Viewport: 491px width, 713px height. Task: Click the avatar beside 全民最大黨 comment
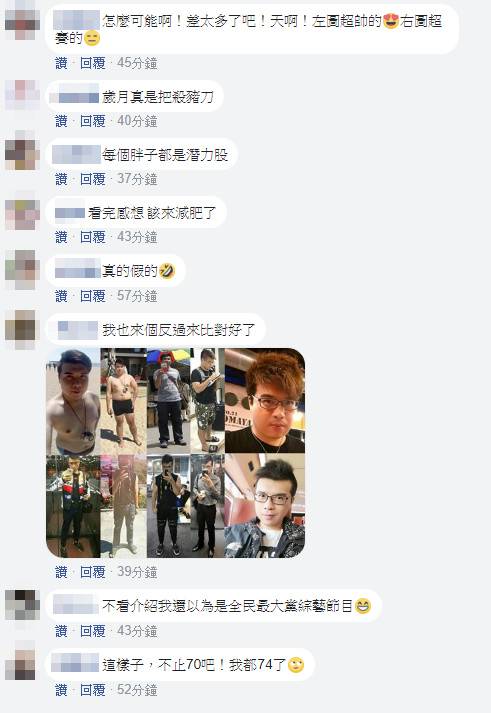[22, 605]
